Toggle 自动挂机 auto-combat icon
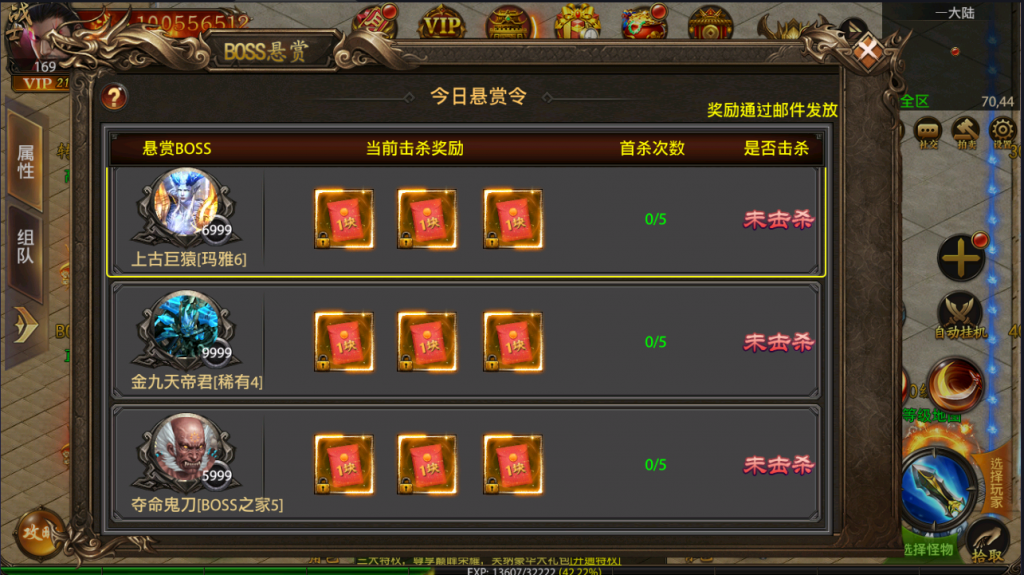 [x=960, y=316]
